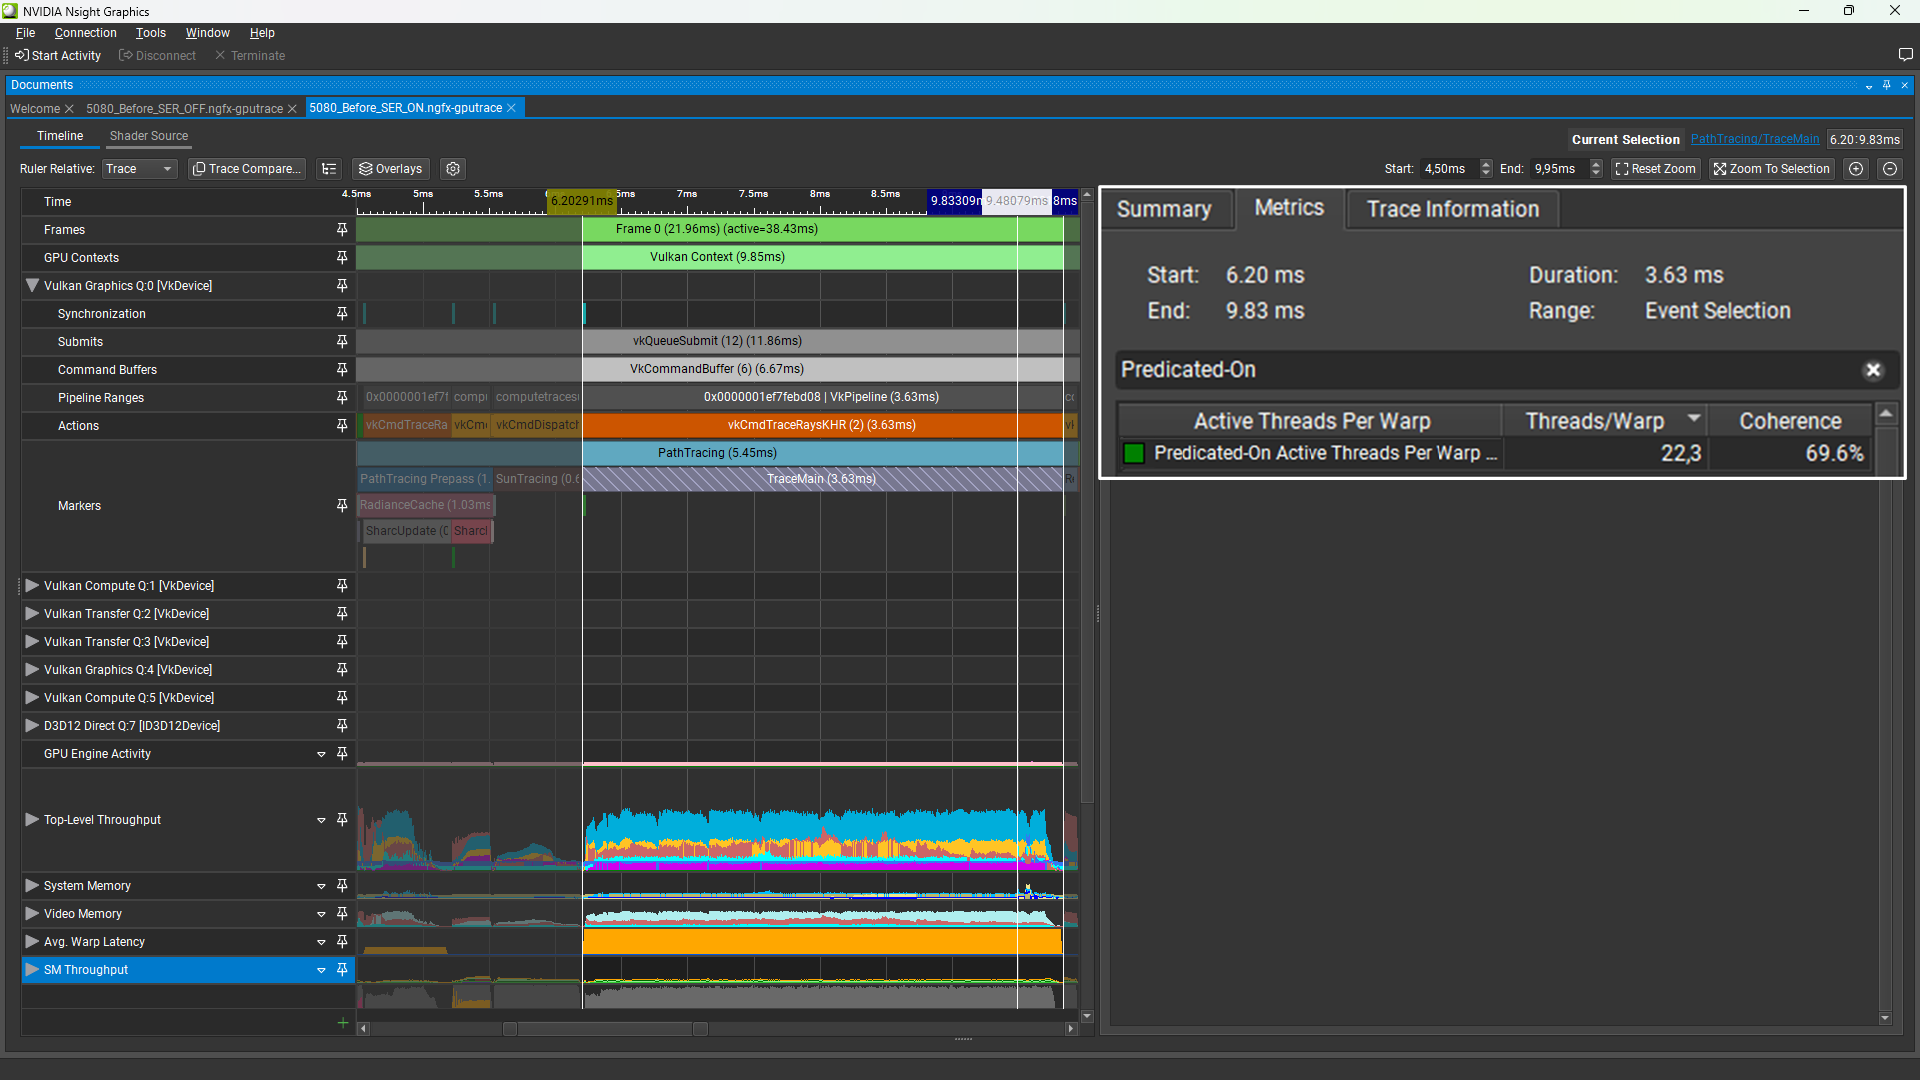1920x1080 pixels.
Task: Pin the SM Throughput row
Action: coord(342,970)
